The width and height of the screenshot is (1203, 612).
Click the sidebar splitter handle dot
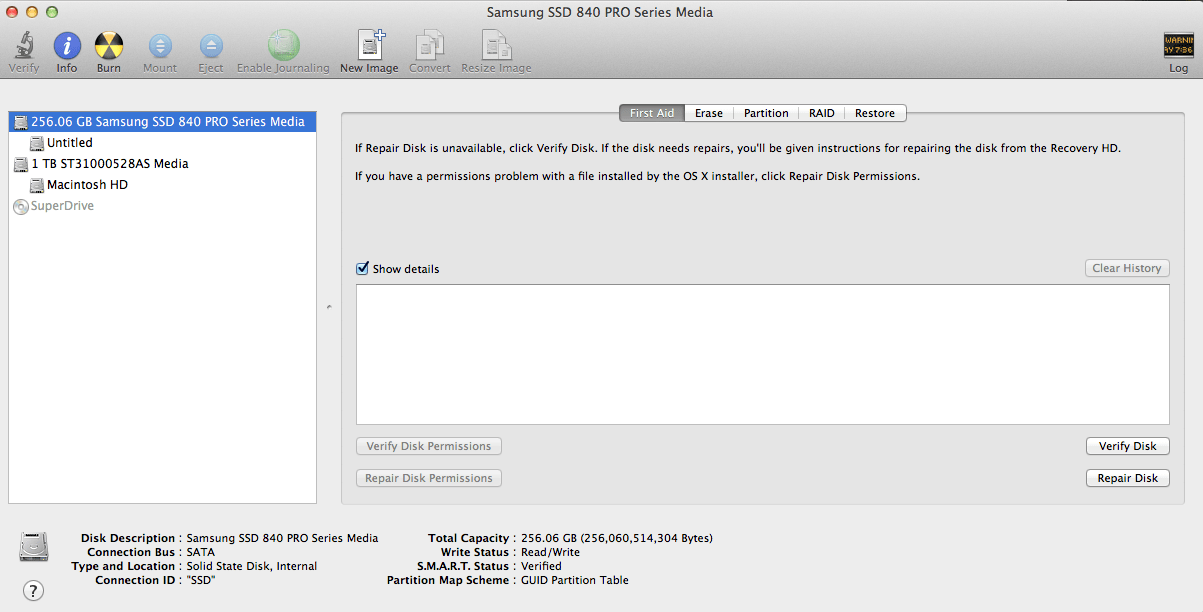329,307
